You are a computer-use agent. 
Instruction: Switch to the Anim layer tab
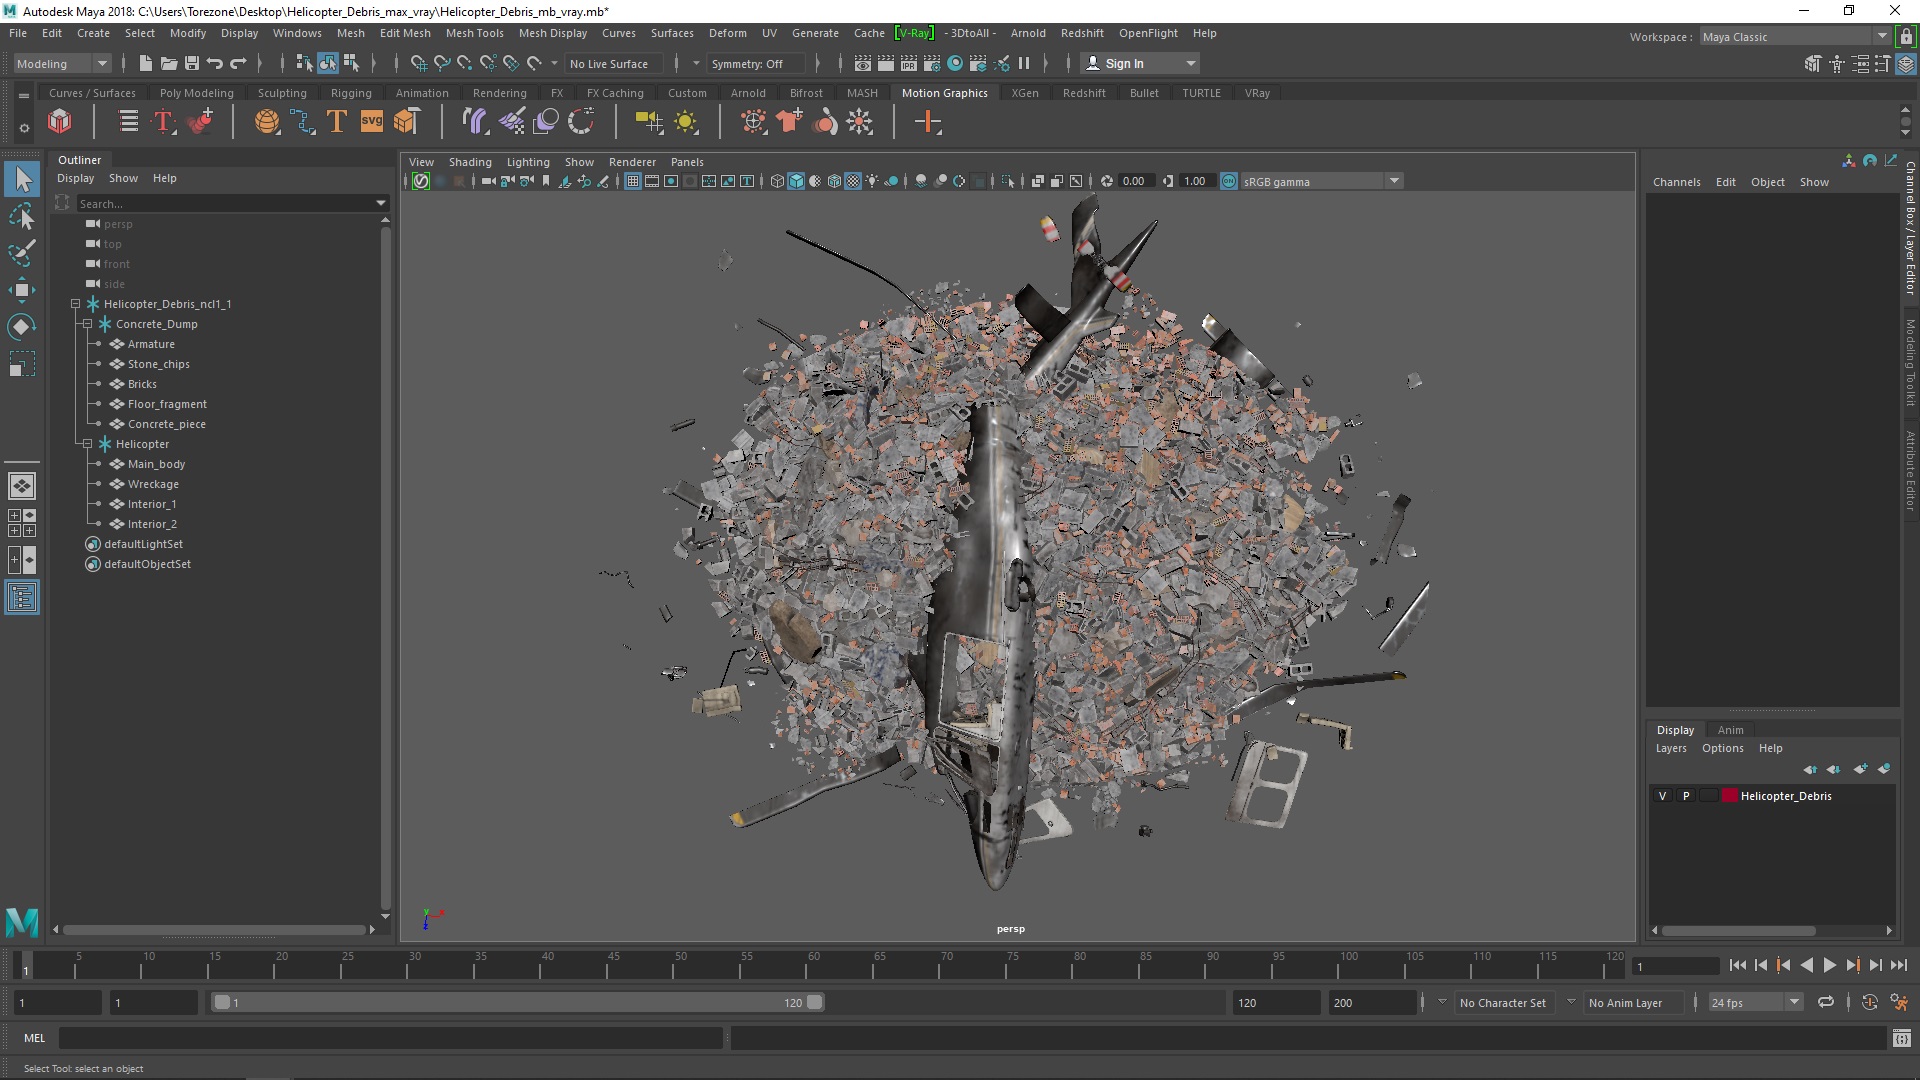click(x=1730, y=730)
